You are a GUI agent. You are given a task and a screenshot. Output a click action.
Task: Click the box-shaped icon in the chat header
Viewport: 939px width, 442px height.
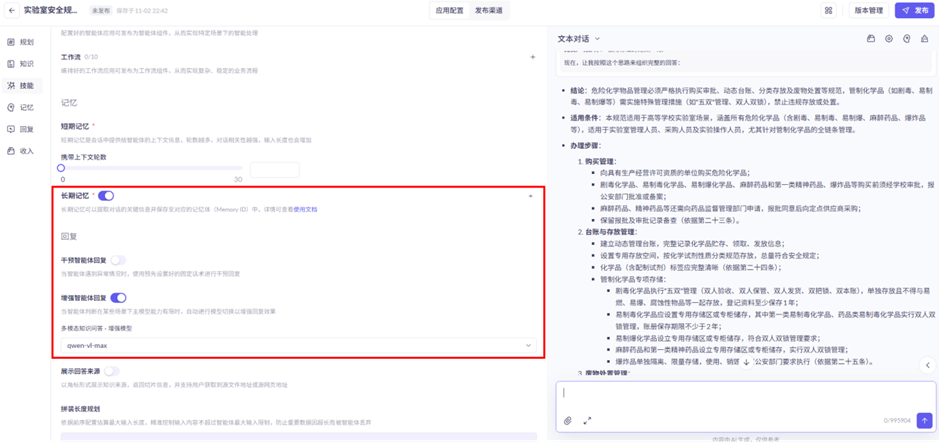click(871, 38)
